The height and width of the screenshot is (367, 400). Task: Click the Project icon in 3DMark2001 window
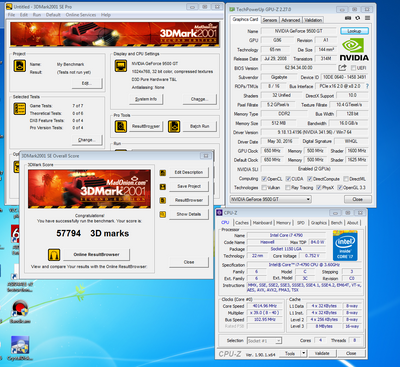[19, 66]
